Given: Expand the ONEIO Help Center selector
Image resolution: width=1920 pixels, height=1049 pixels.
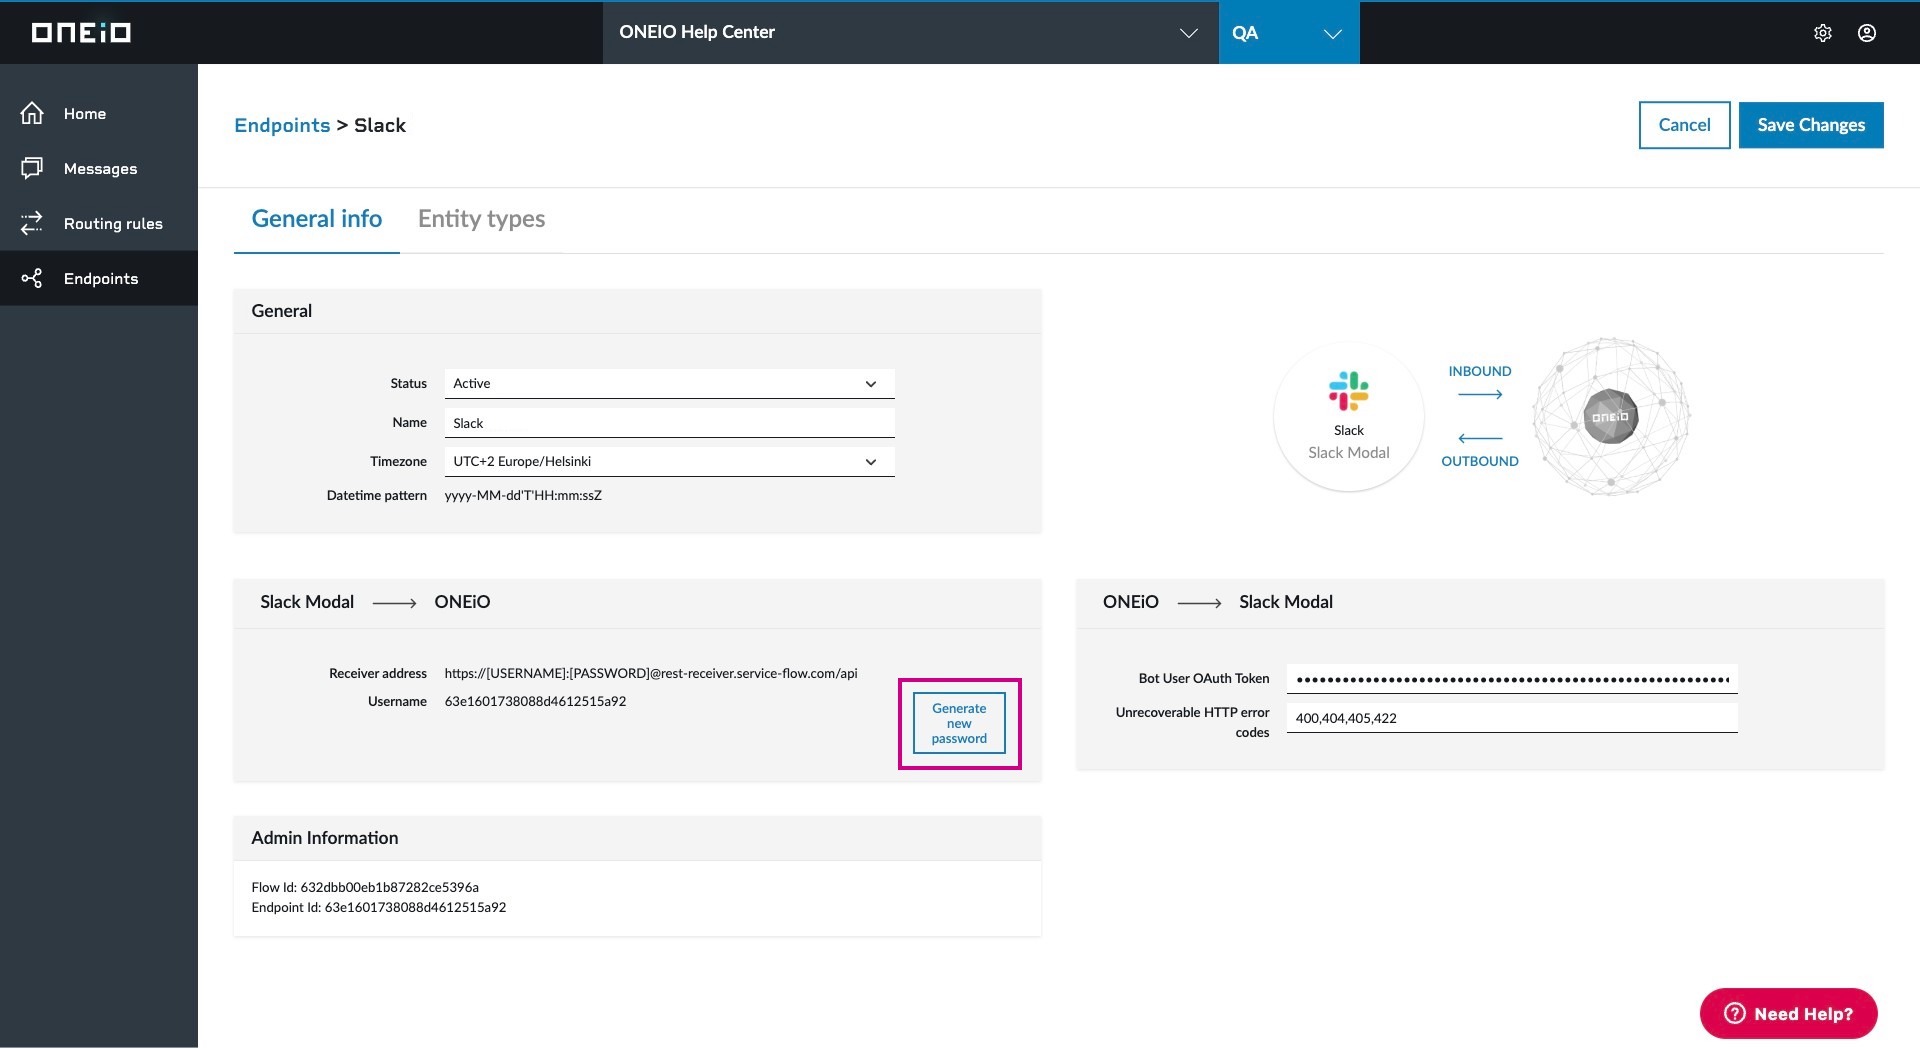Looking at the screenshot, I should tap(909, 33).
